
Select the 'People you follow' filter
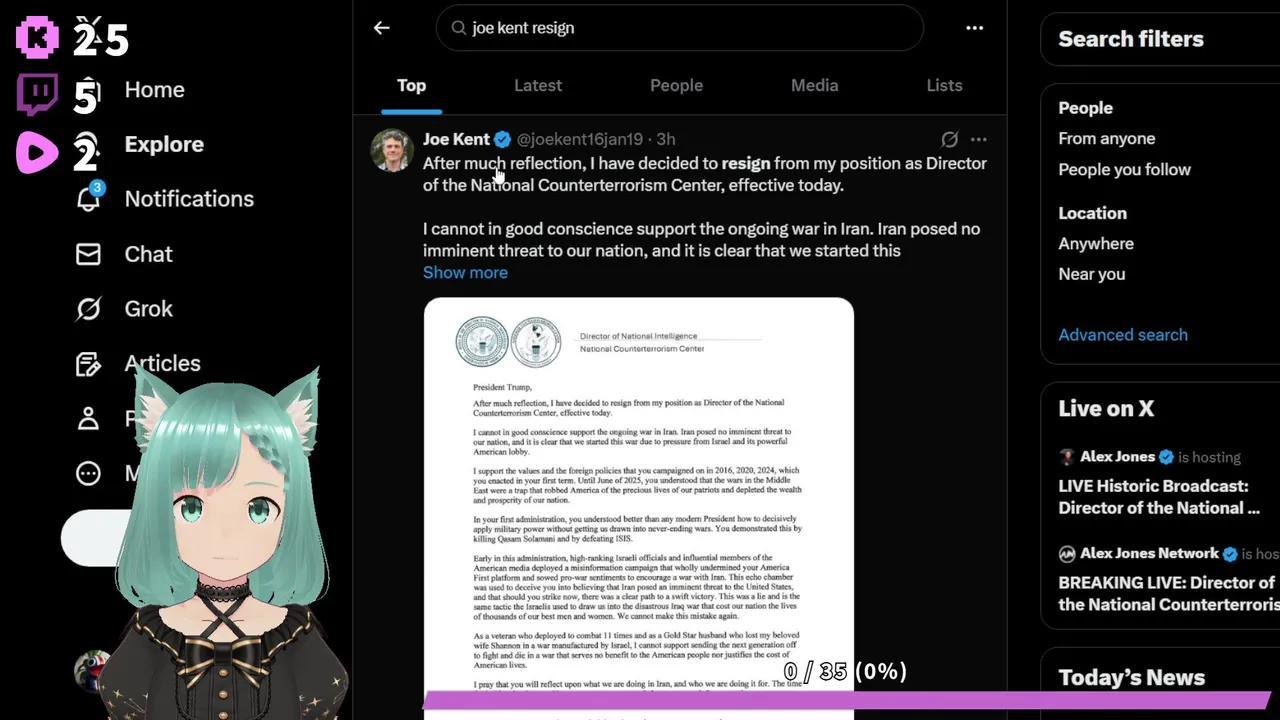[1125, 170]
